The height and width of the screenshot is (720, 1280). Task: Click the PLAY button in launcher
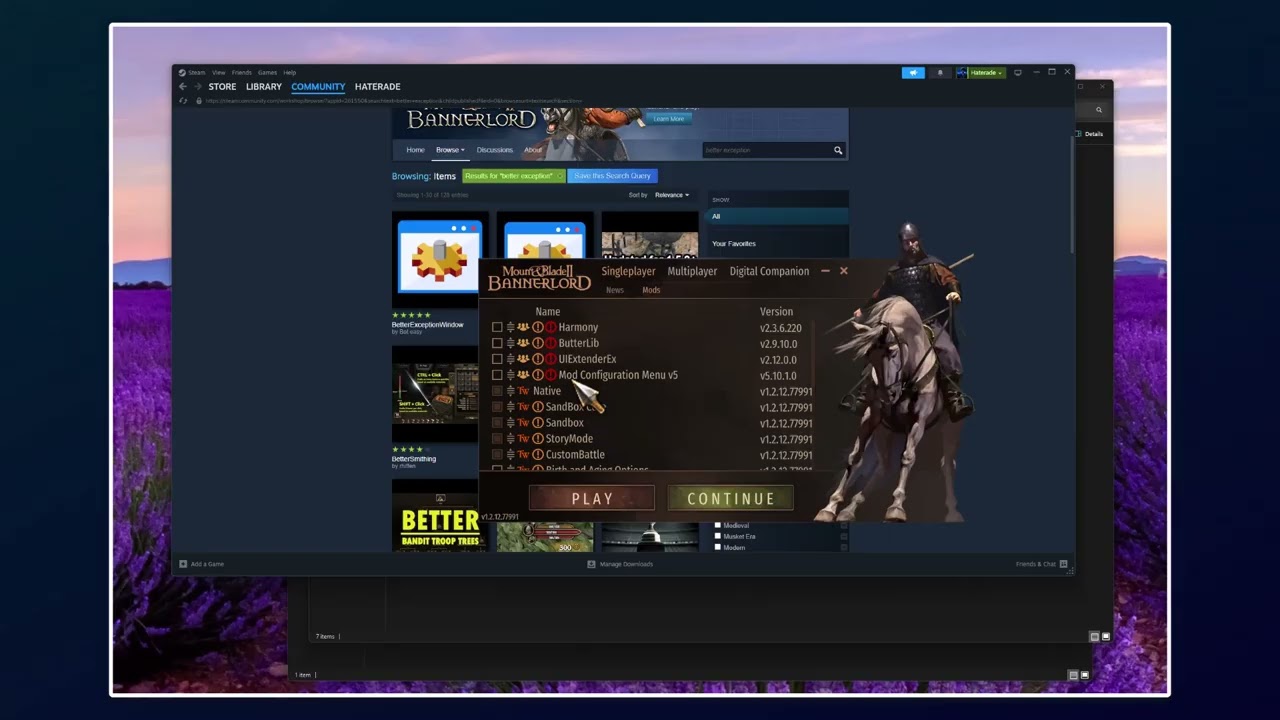click(x=592, y=498)
